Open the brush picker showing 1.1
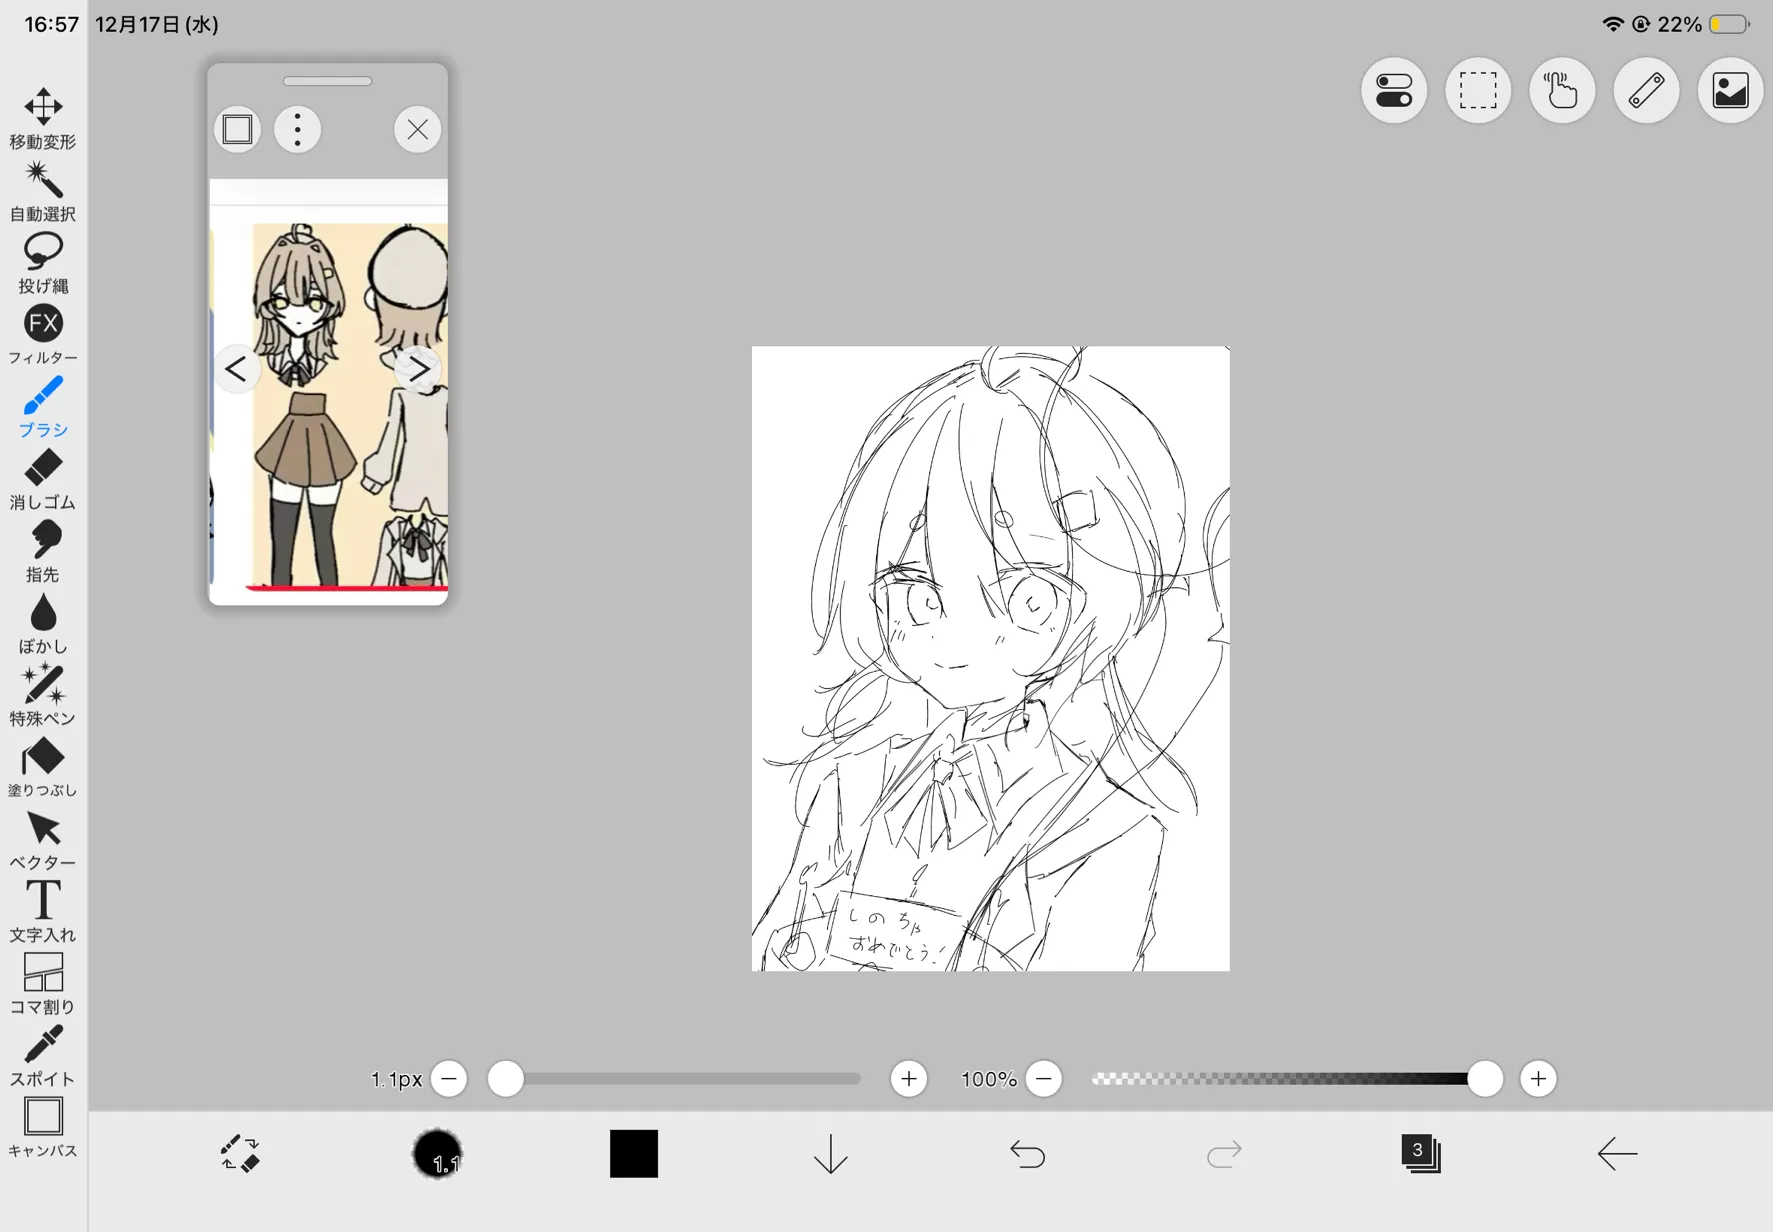The image size is (1773, 1232). pyautogui.click(x=437, y=1154)
